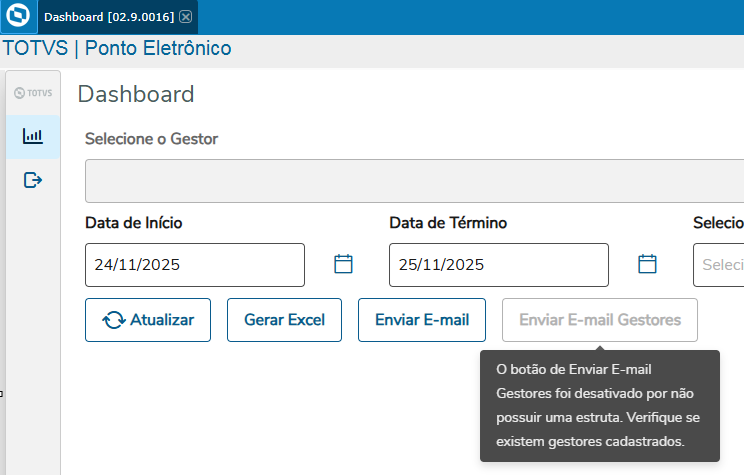Click the TOTVS logo in the title bar
The image size is (744, 475).
pos(17,17)
